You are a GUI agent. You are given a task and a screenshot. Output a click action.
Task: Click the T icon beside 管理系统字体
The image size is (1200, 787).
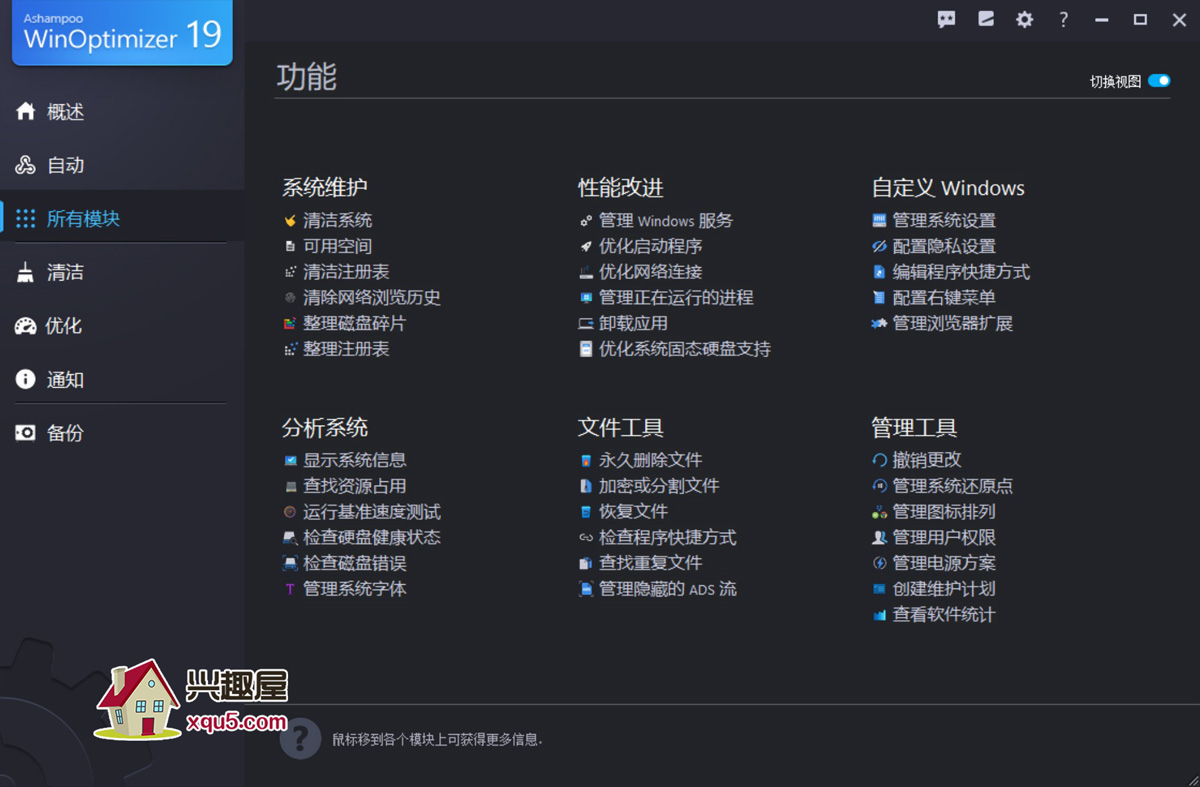click(290, 590)
